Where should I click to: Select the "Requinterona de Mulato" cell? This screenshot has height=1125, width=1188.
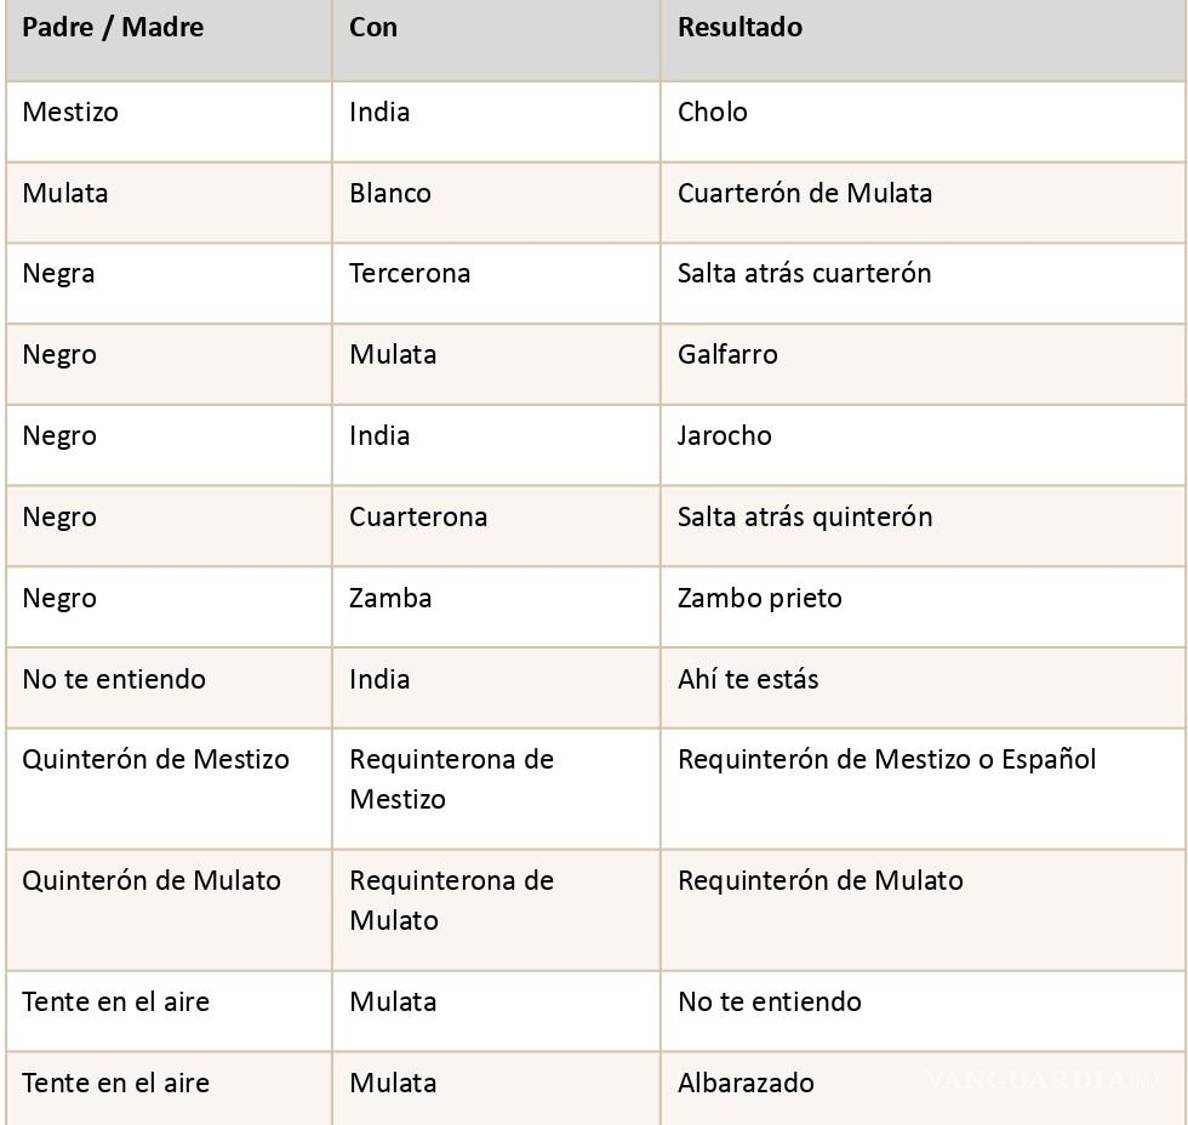[x=451, y=900]
